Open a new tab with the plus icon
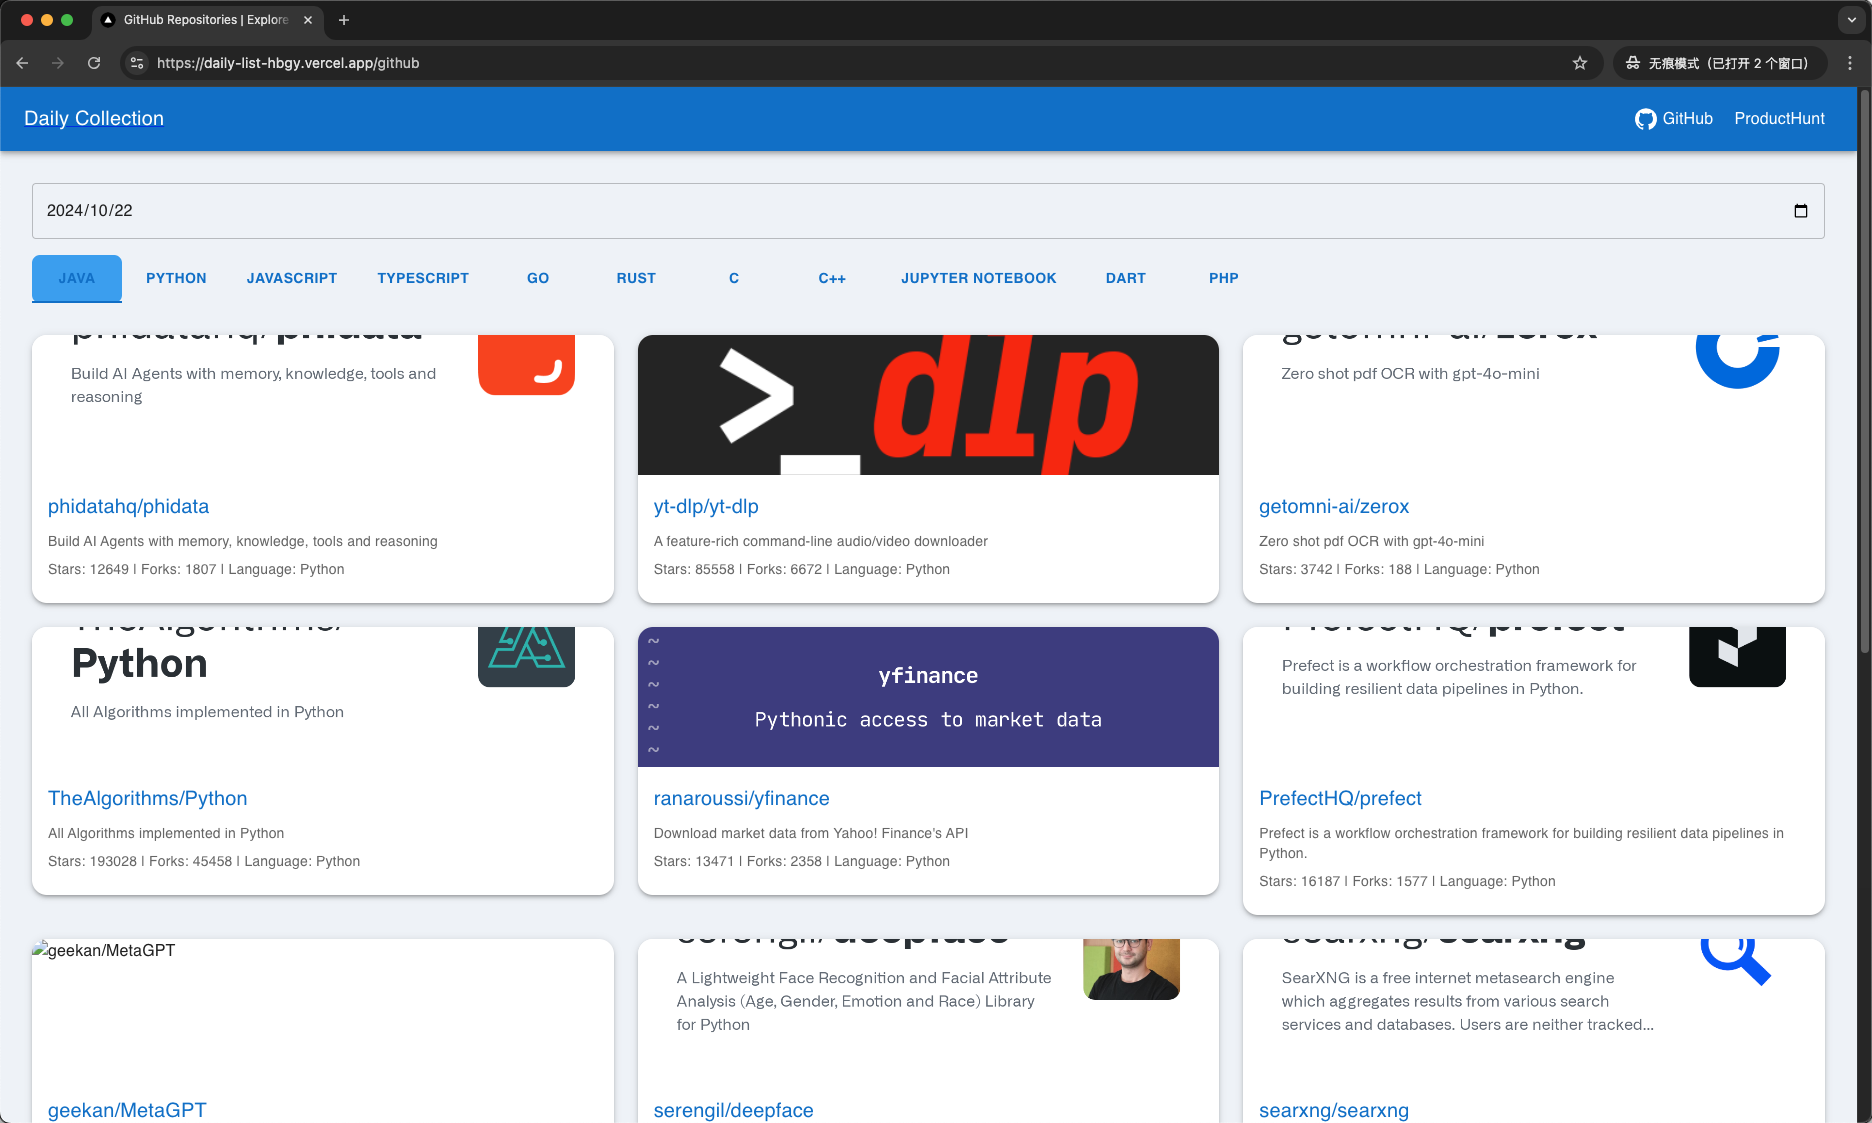 point(344,20)
